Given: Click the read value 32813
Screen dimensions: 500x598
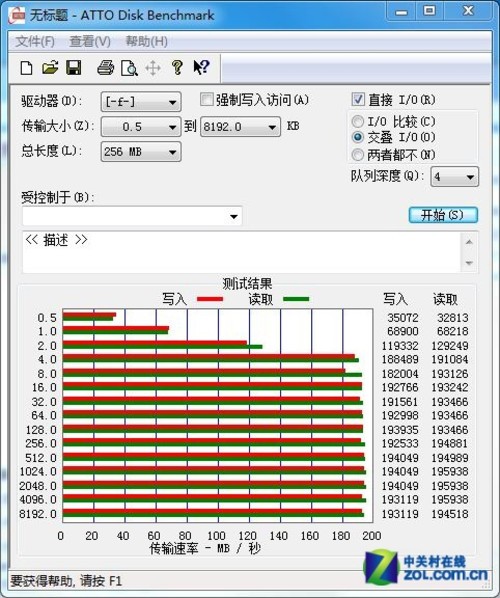Looking at the screenshot, I should (x=452, y=317).
